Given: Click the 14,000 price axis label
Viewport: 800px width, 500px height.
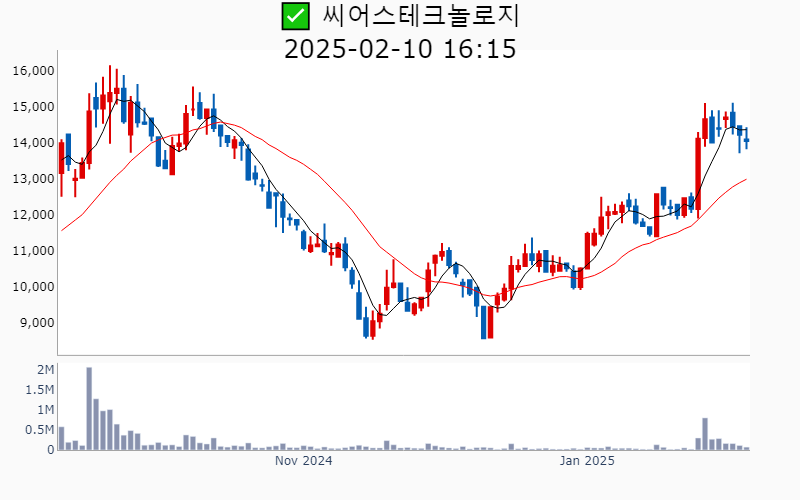Looking at the screenshot, I should pyautogui.click(x=34, y=143).
